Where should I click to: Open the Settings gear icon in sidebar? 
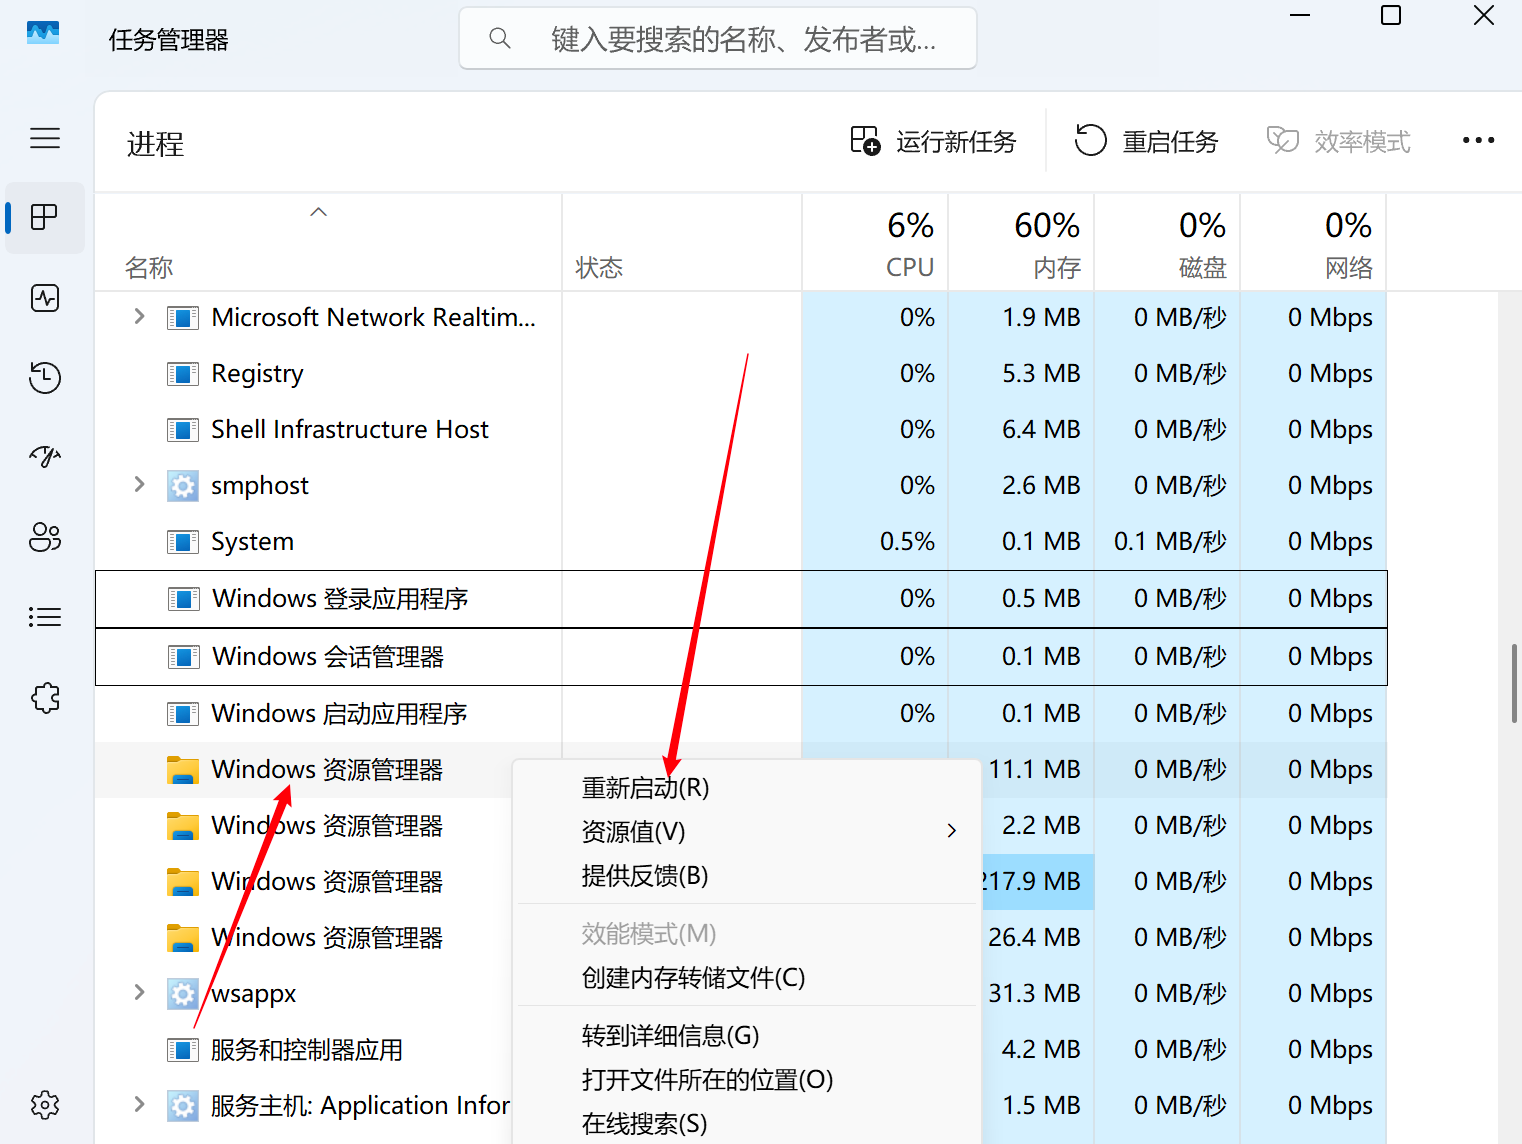coord(45,1105)
